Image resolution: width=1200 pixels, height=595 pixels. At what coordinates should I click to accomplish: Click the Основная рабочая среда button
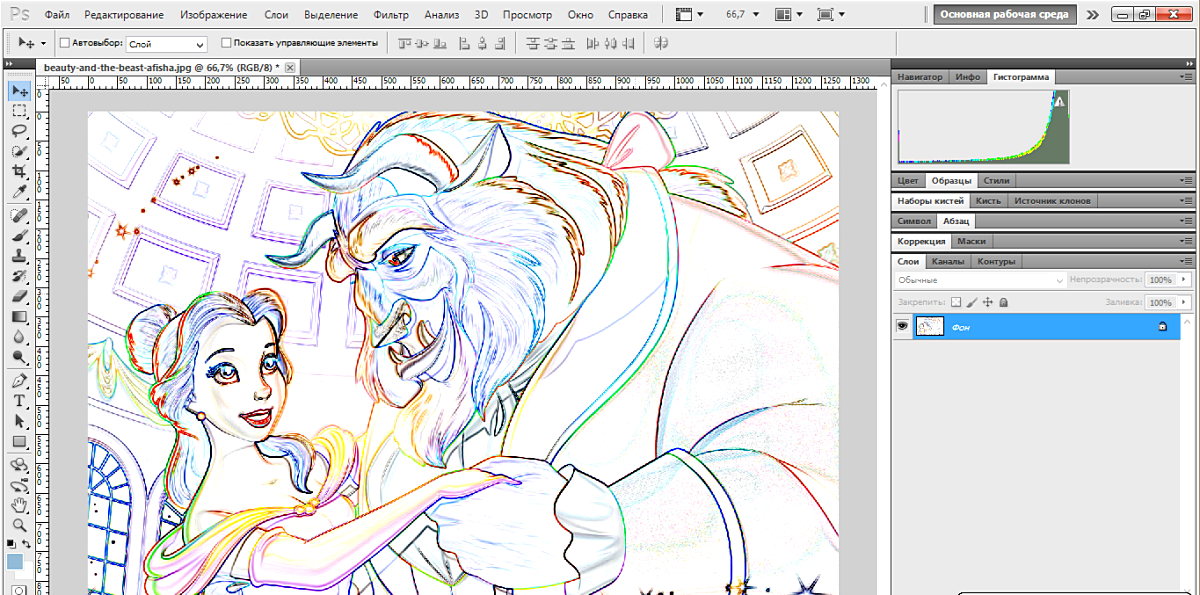1004,15
